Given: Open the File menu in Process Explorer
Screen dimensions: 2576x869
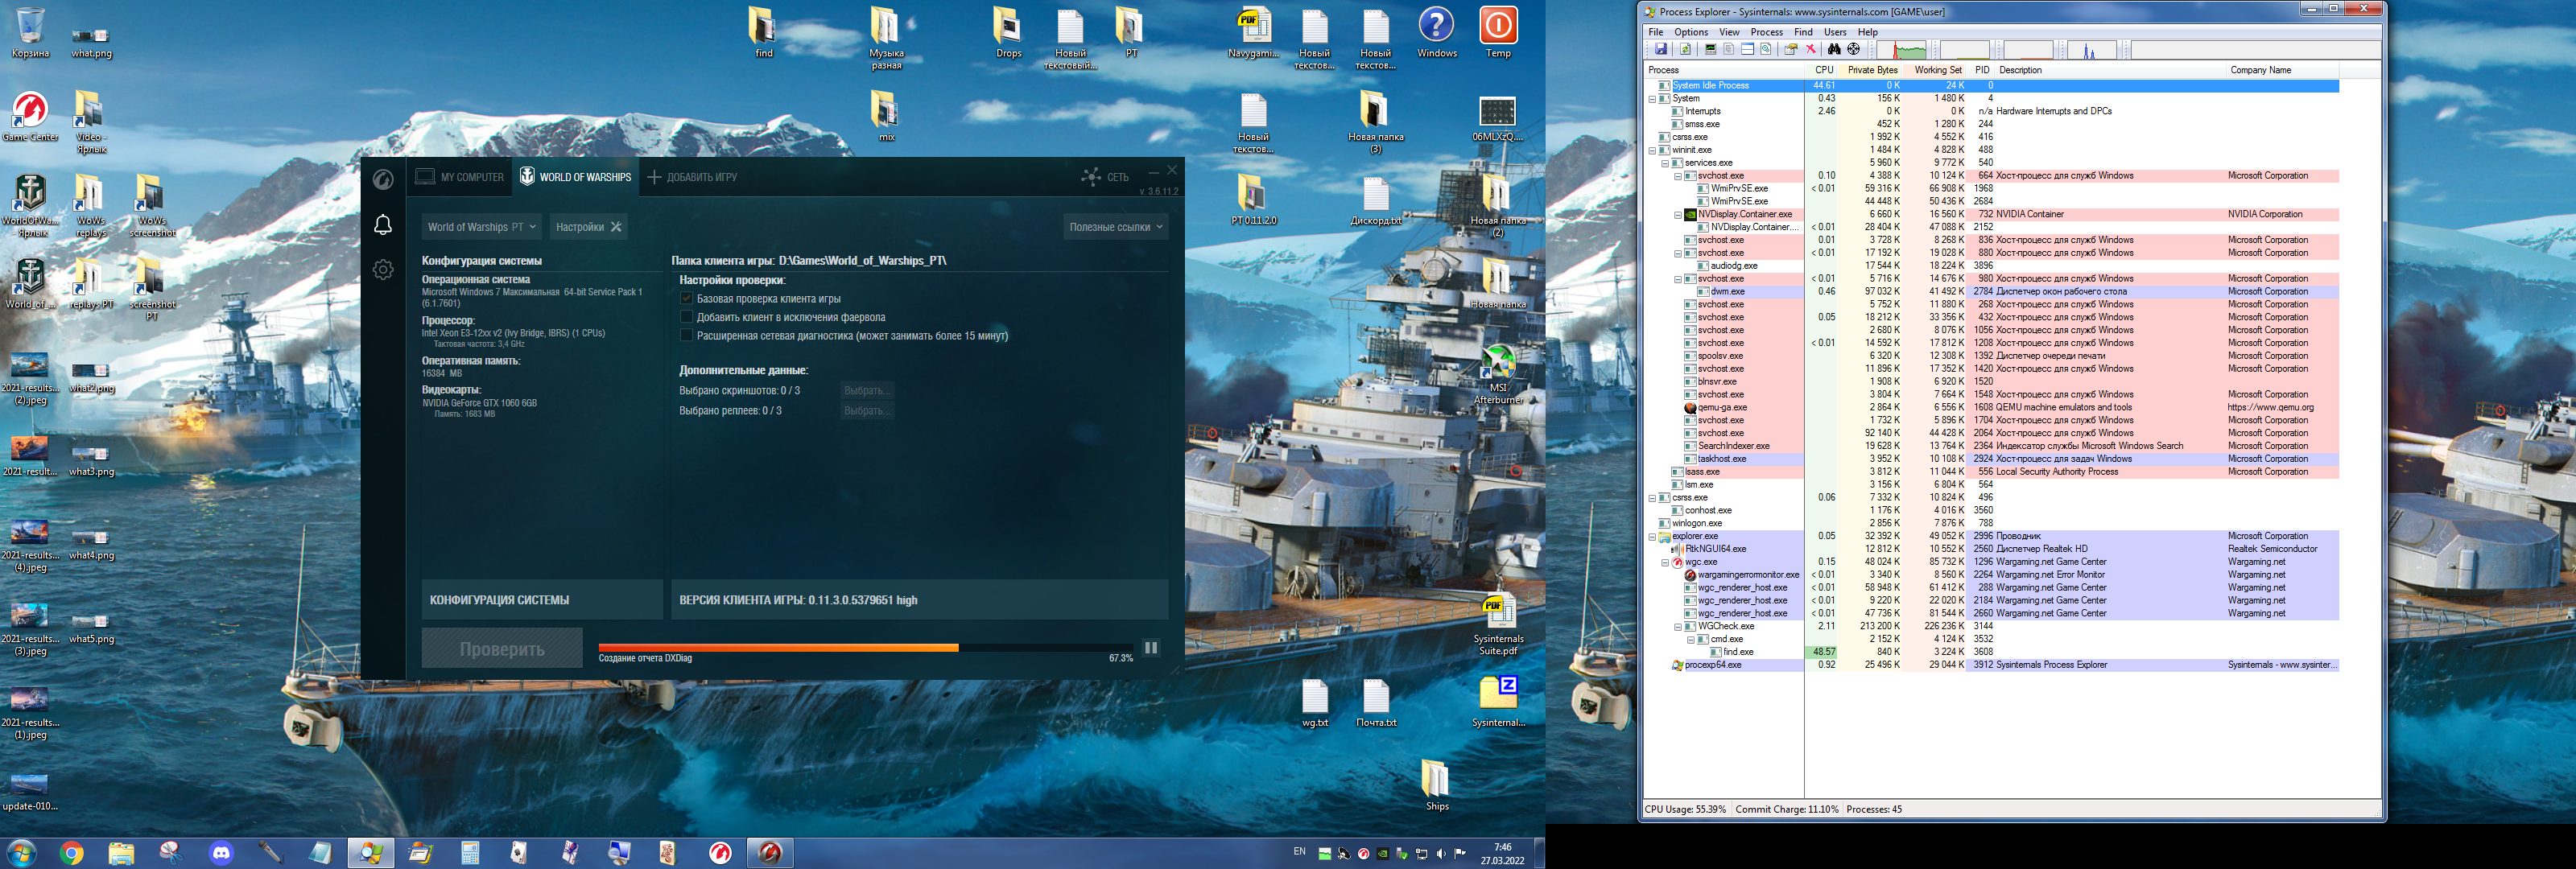Looking at the screenshot, I should [1656, 32].
